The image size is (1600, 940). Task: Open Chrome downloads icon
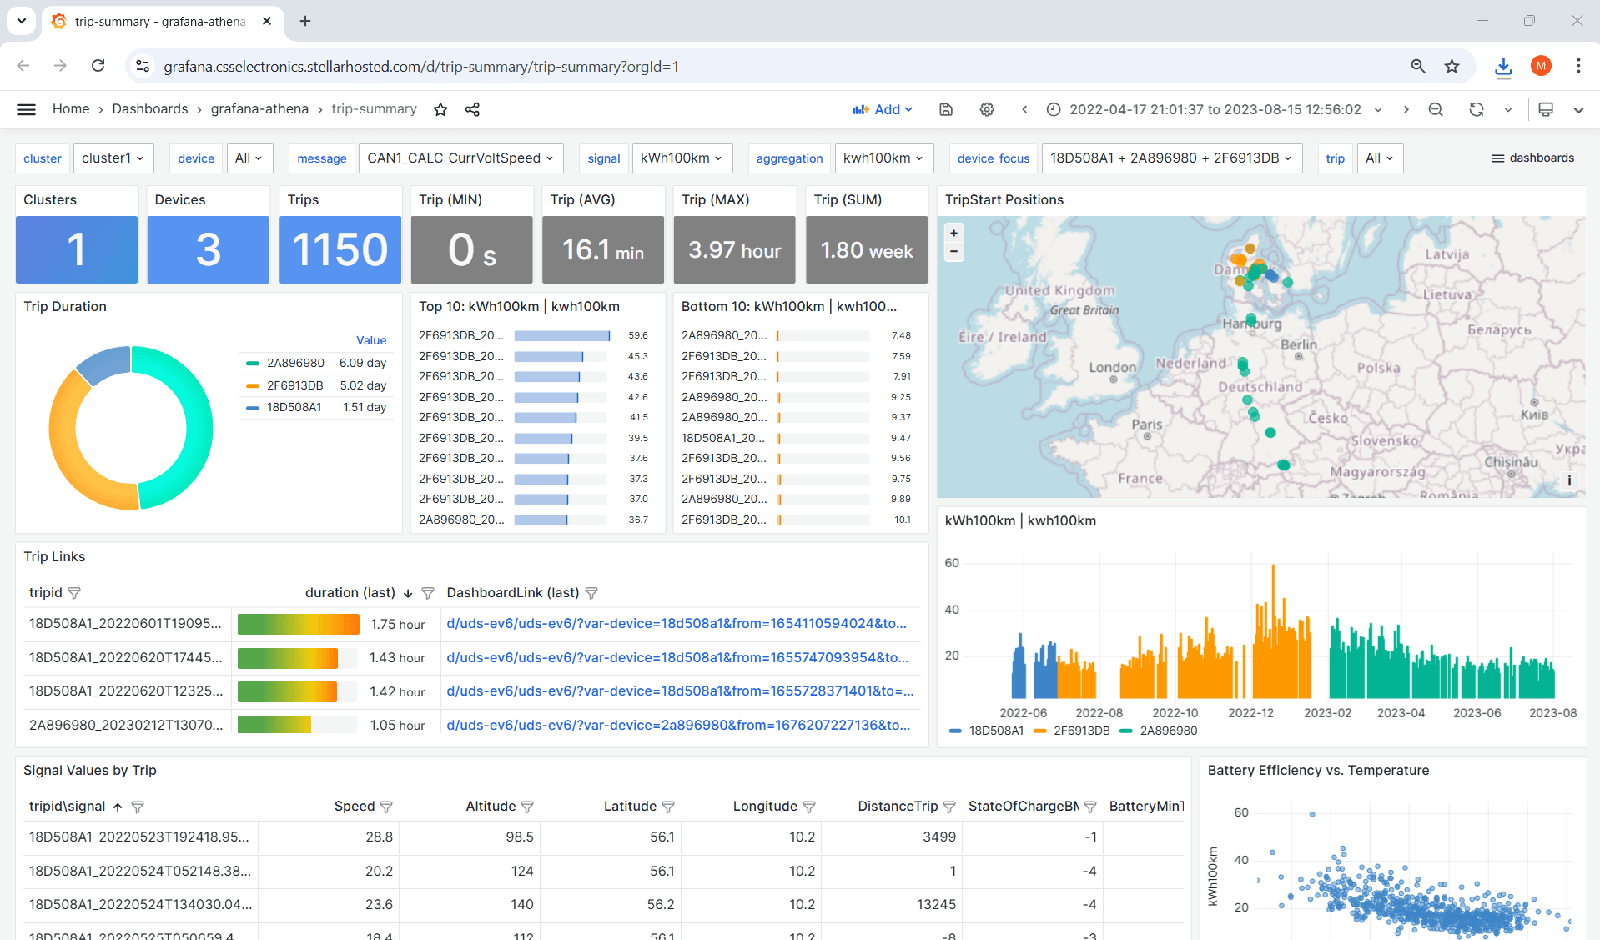(1503, 66)
